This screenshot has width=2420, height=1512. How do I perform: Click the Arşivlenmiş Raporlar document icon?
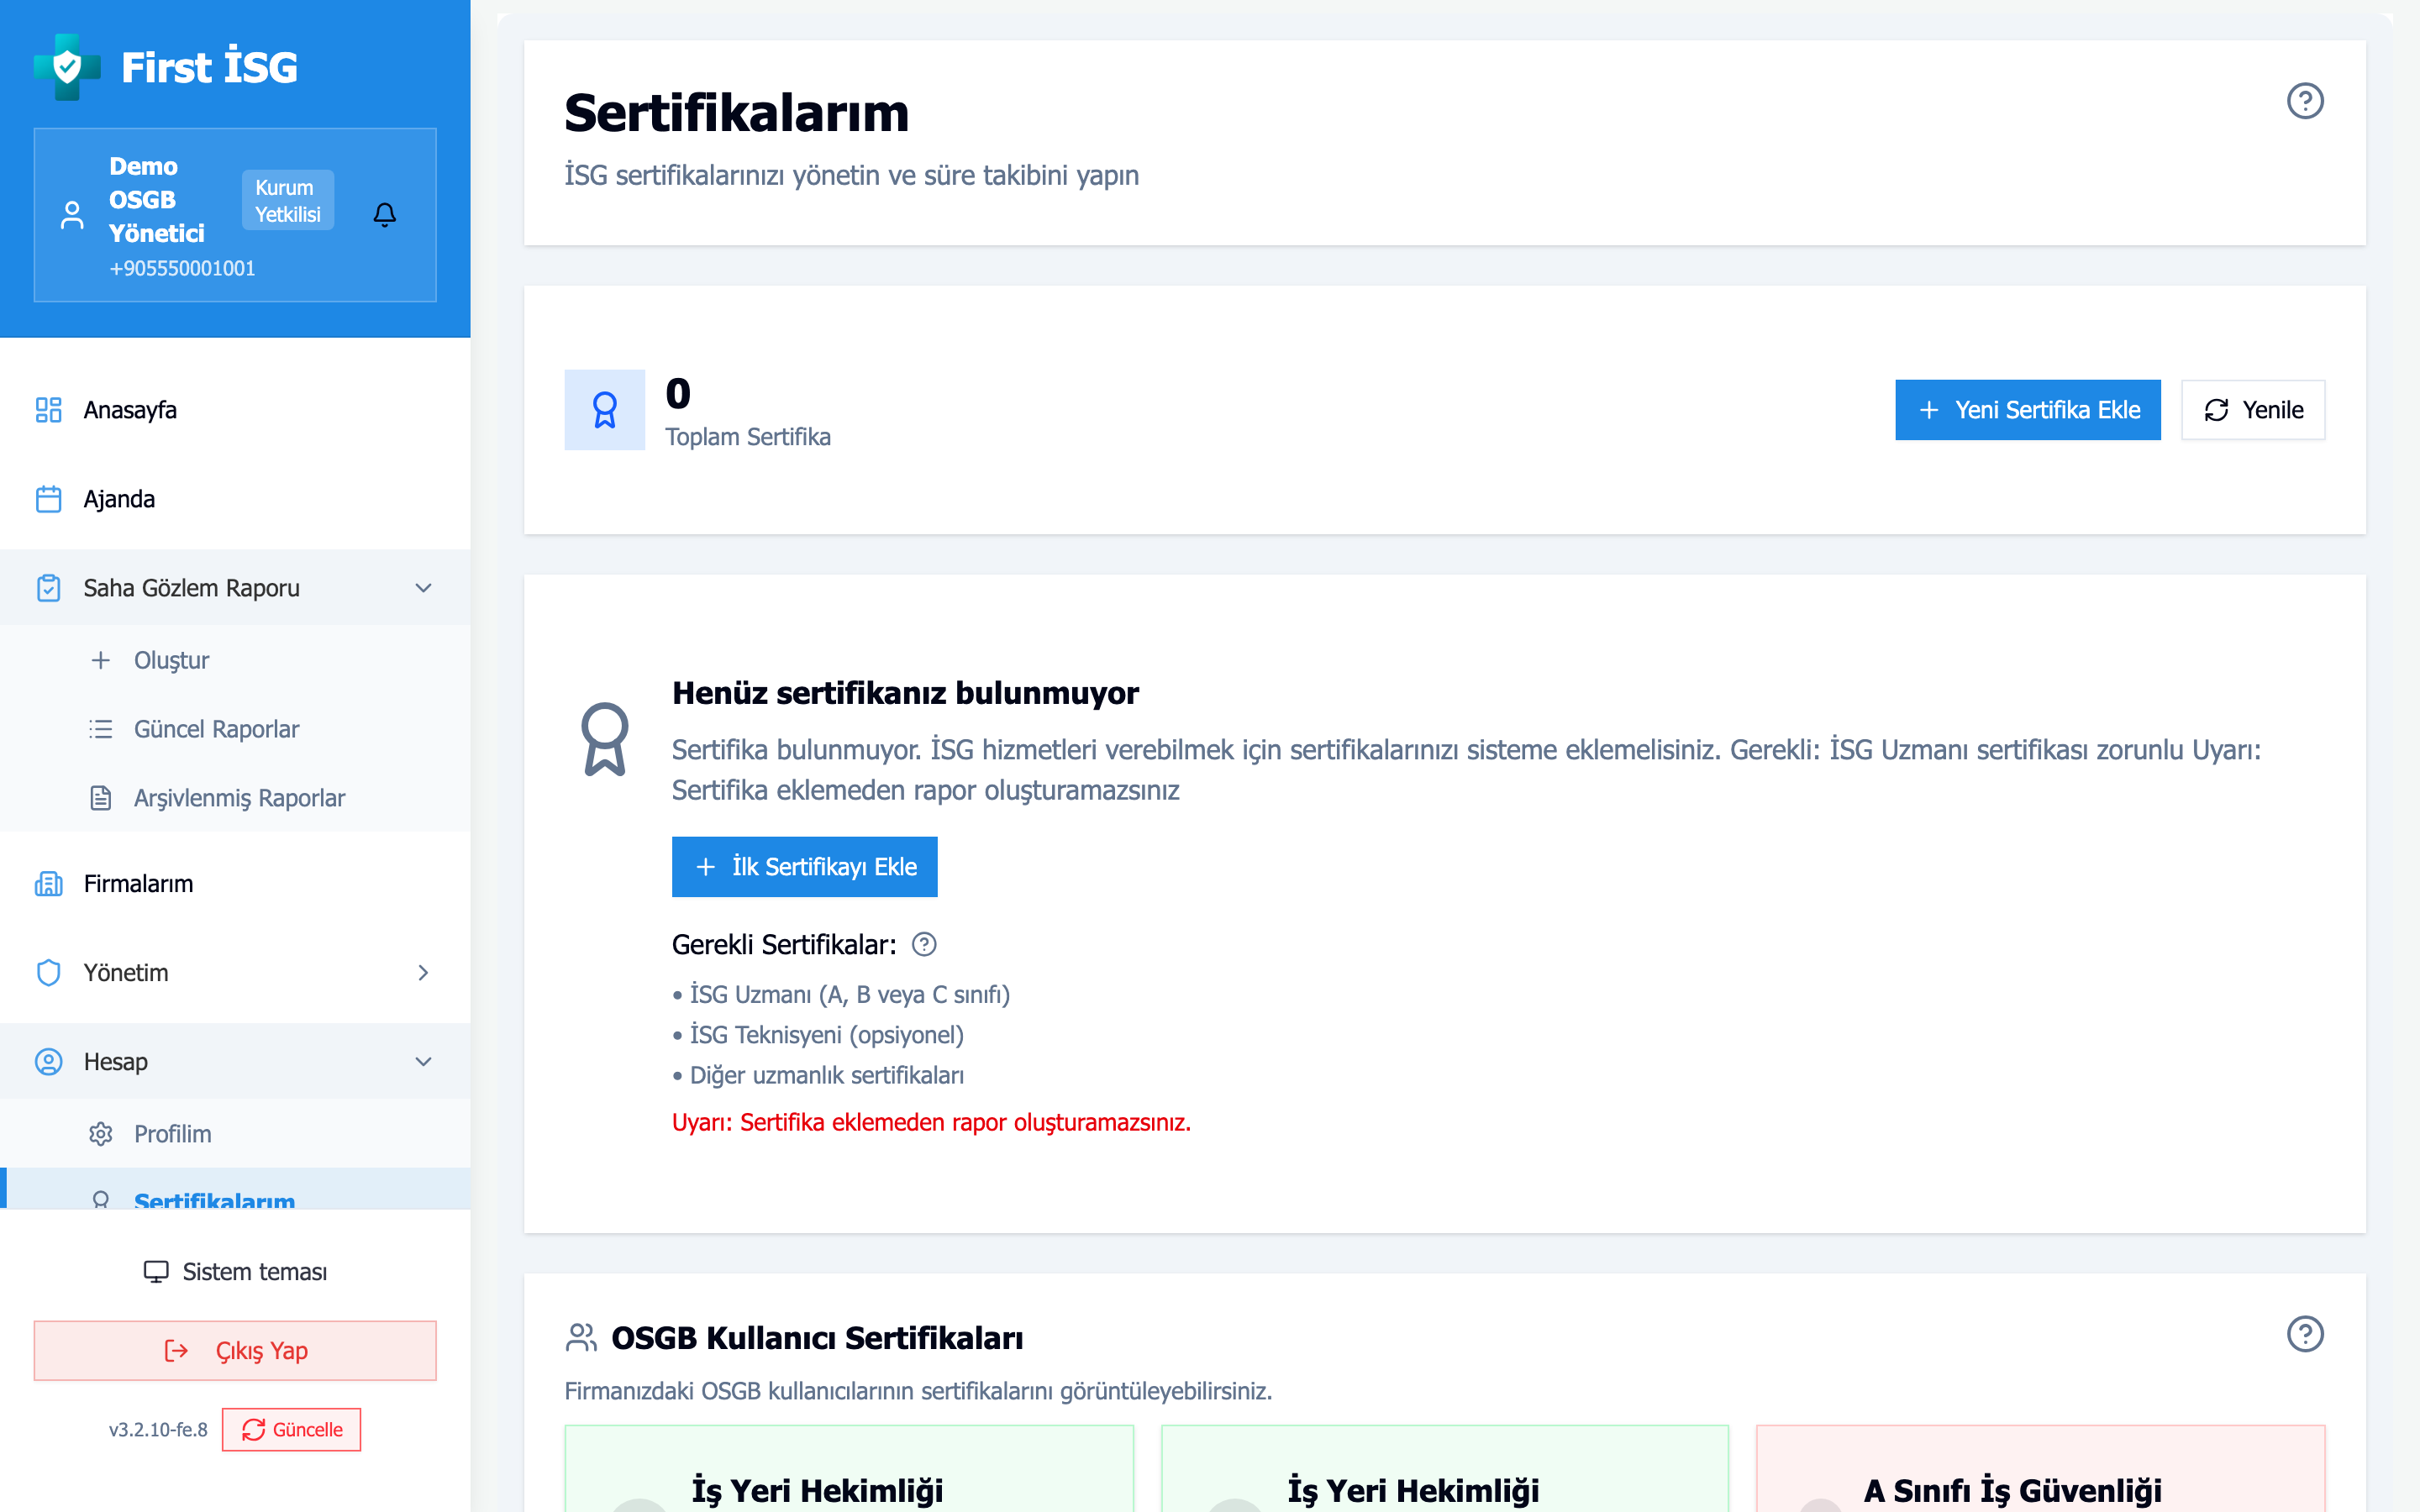(101, 797)
